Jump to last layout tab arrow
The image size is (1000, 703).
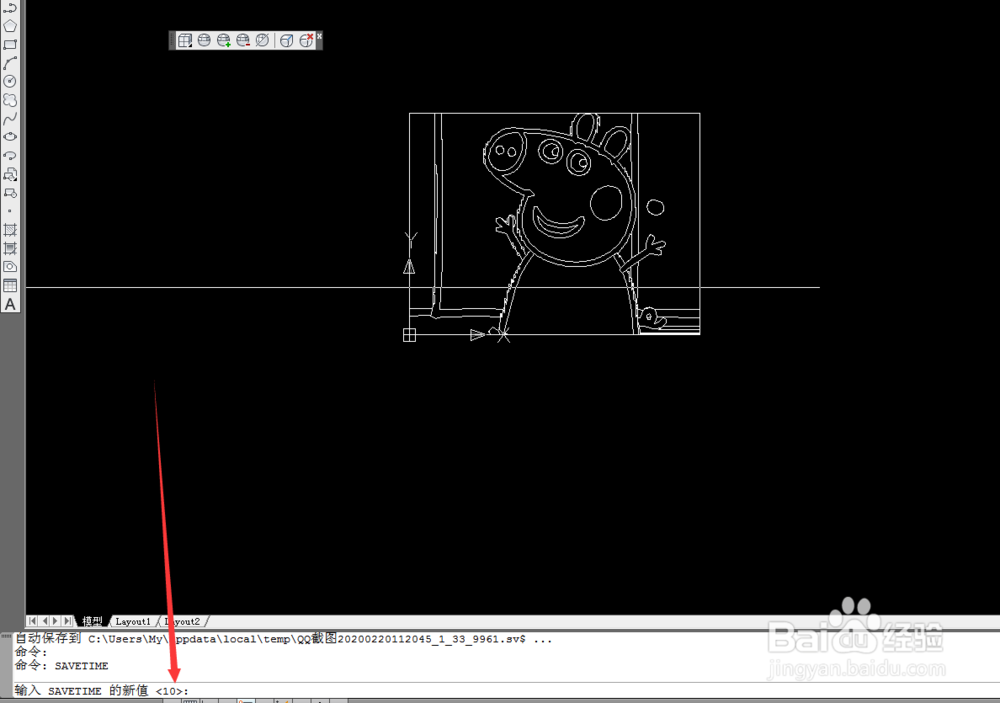pyautogui.click(x=67, y=621)
